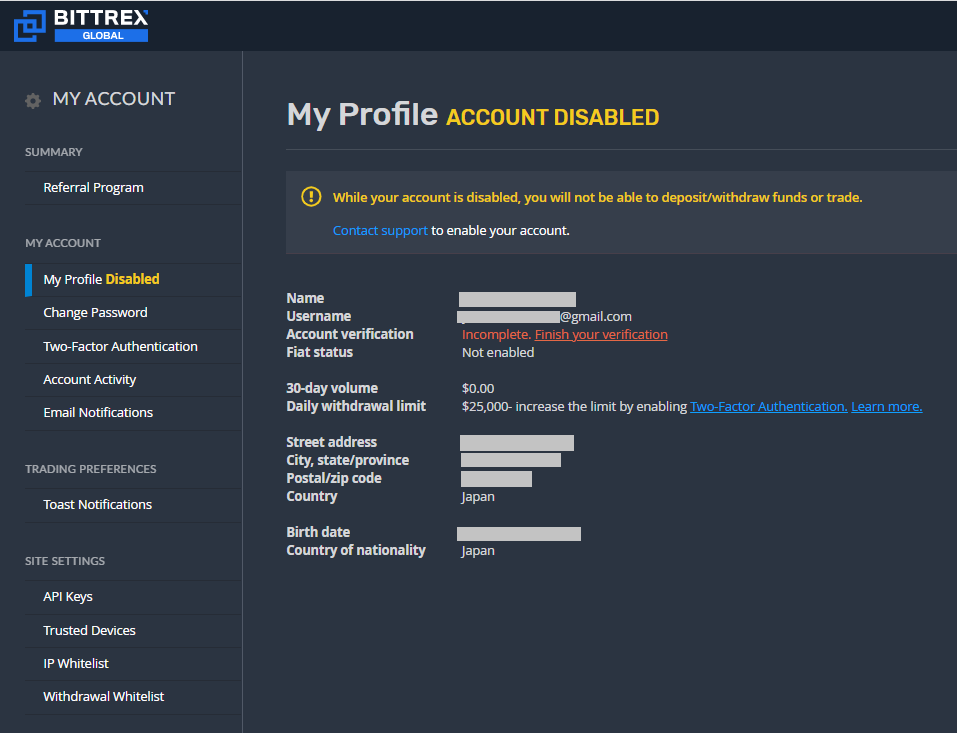Viewport: 957px width, 733px height.
Task: Go to IP Whitelist settings
Action: tap(76, 664)
